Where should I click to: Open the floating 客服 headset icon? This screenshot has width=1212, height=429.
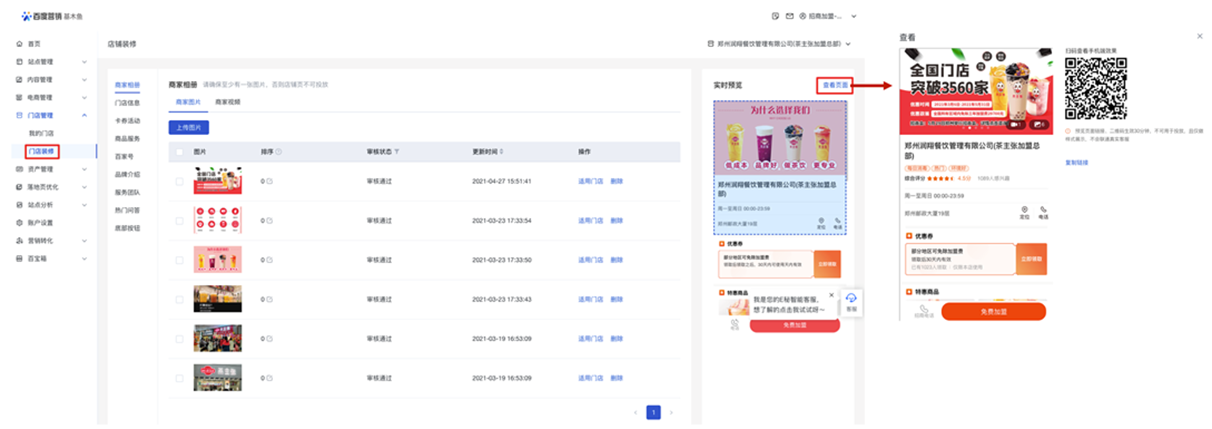pos(851,299)
